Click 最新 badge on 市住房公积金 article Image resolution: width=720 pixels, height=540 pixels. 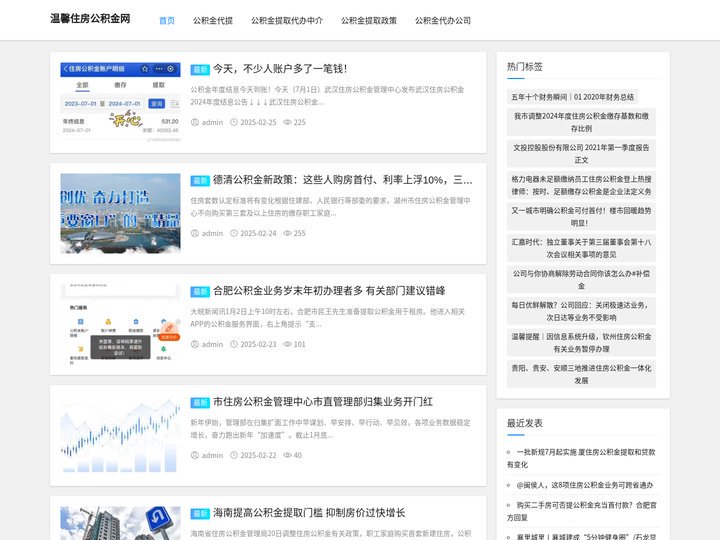(x=200, y=403)
